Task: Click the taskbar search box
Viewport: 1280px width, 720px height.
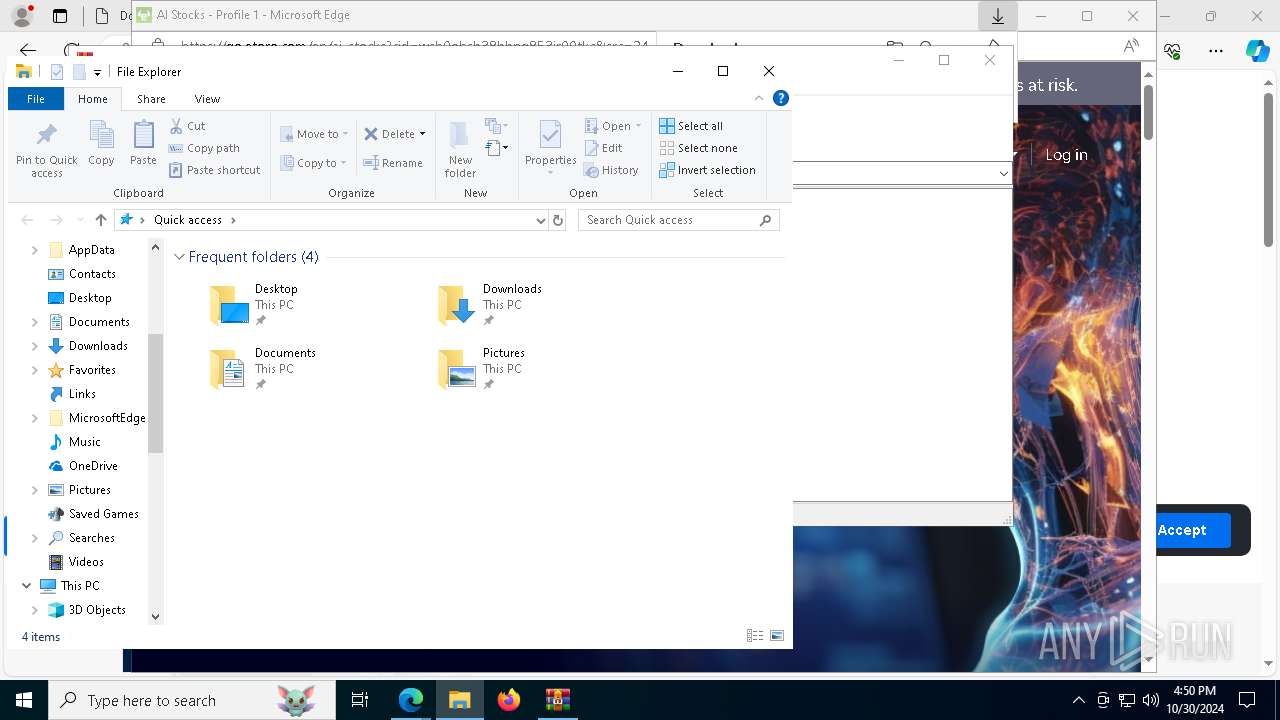Action: 192,700
